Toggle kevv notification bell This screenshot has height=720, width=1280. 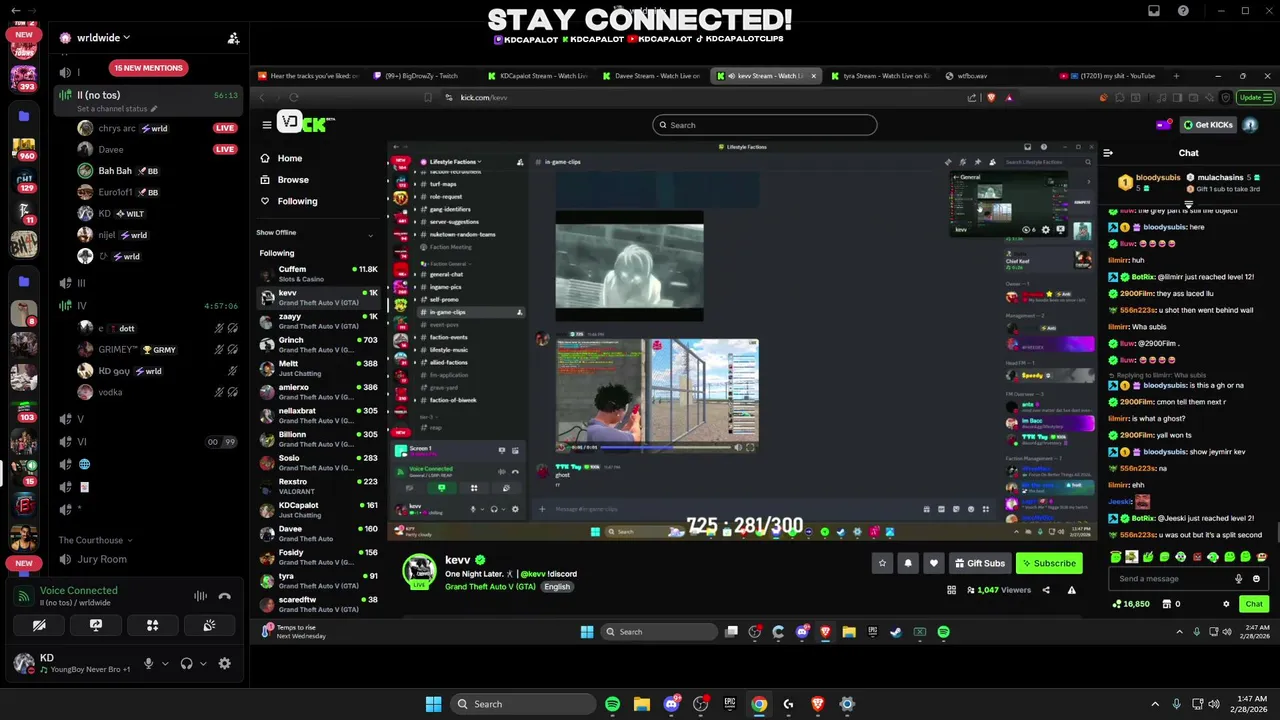908,563
